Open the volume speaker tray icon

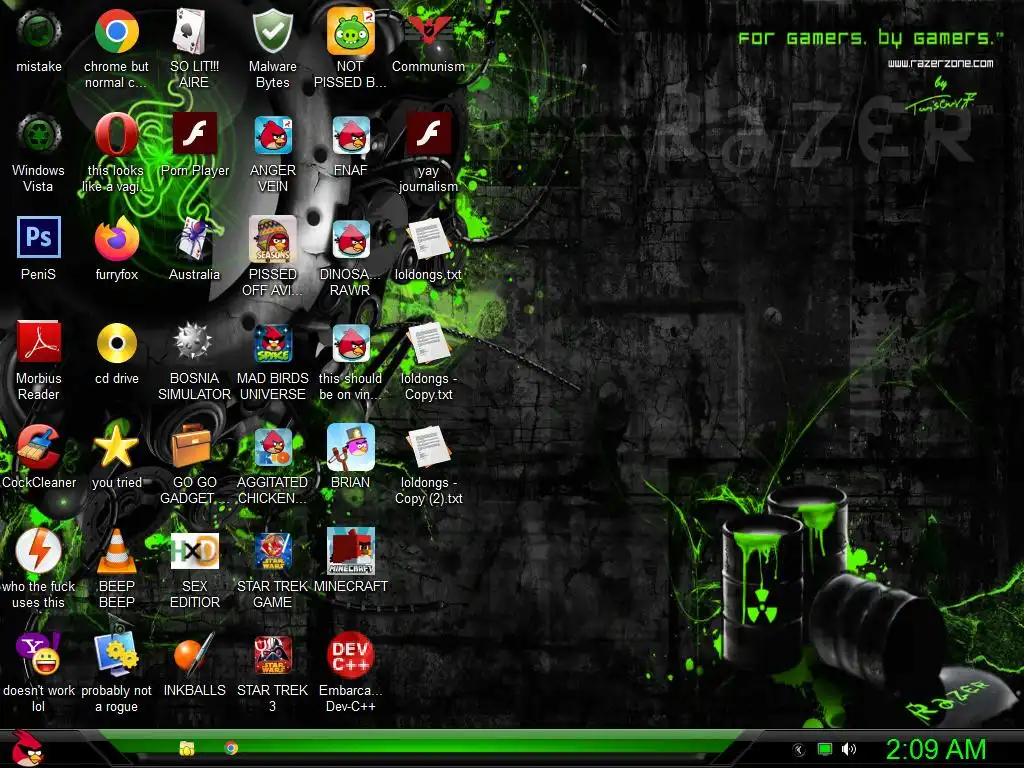pos(848,749)
